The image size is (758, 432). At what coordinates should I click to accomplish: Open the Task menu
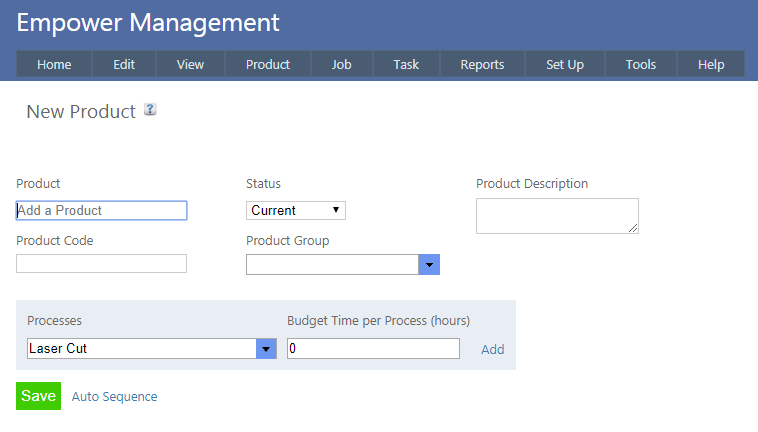(406, 64)
